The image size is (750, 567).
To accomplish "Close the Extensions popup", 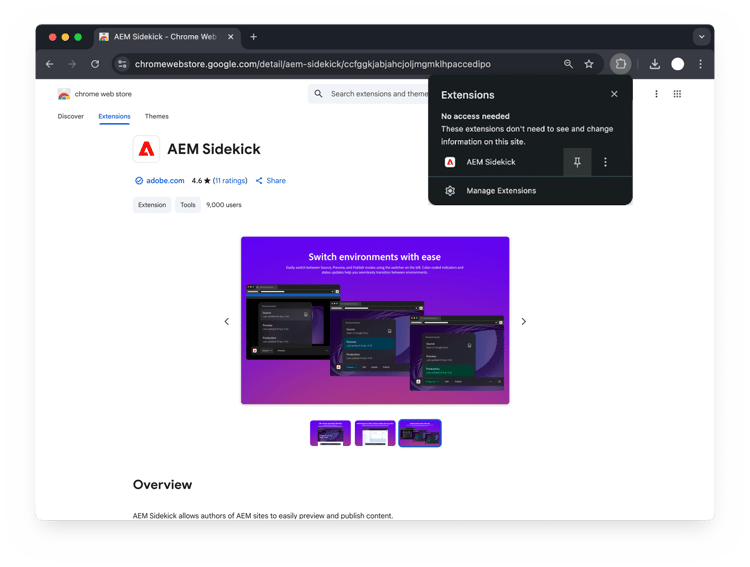I will (614, 94).
